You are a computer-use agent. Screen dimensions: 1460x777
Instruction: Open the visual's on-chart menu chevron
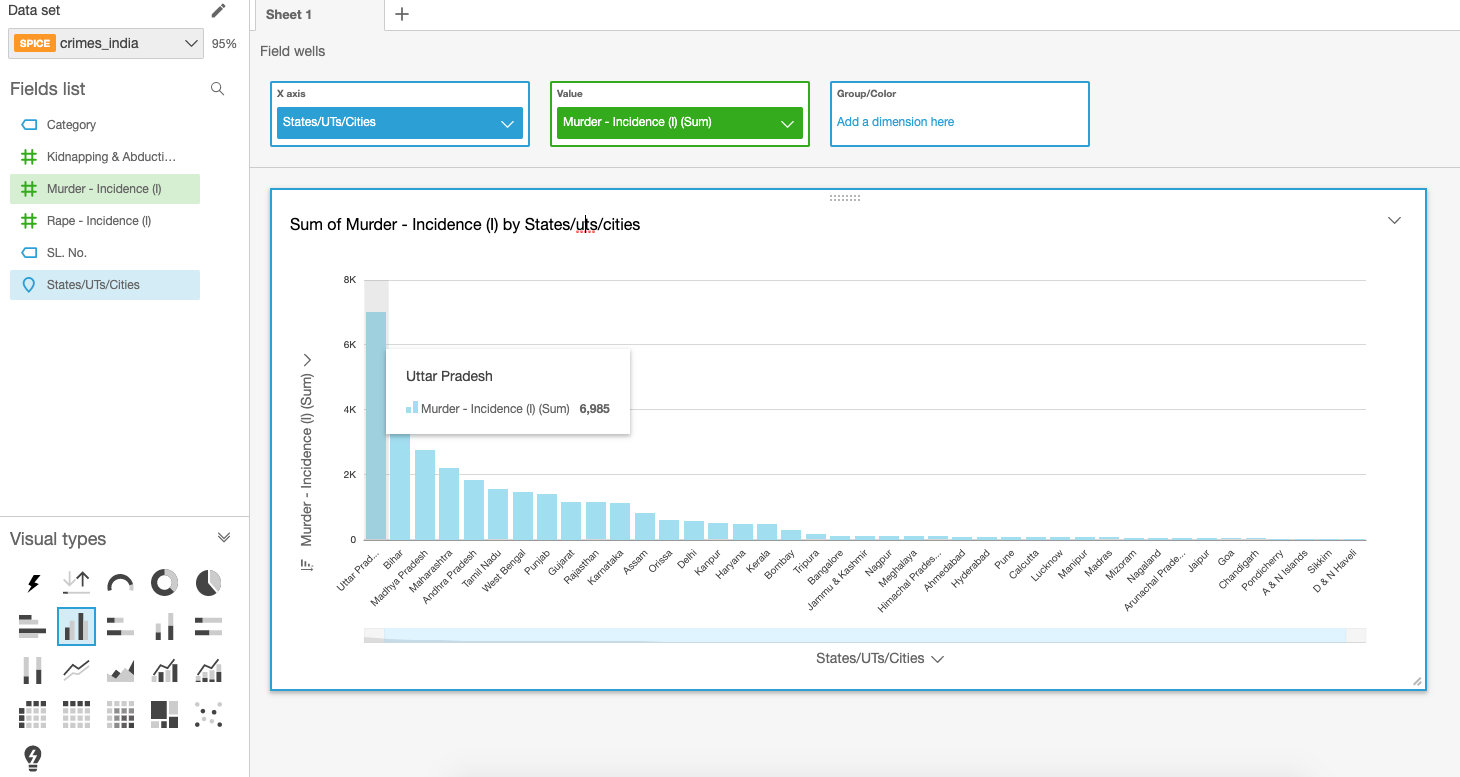coord(1394,221)
